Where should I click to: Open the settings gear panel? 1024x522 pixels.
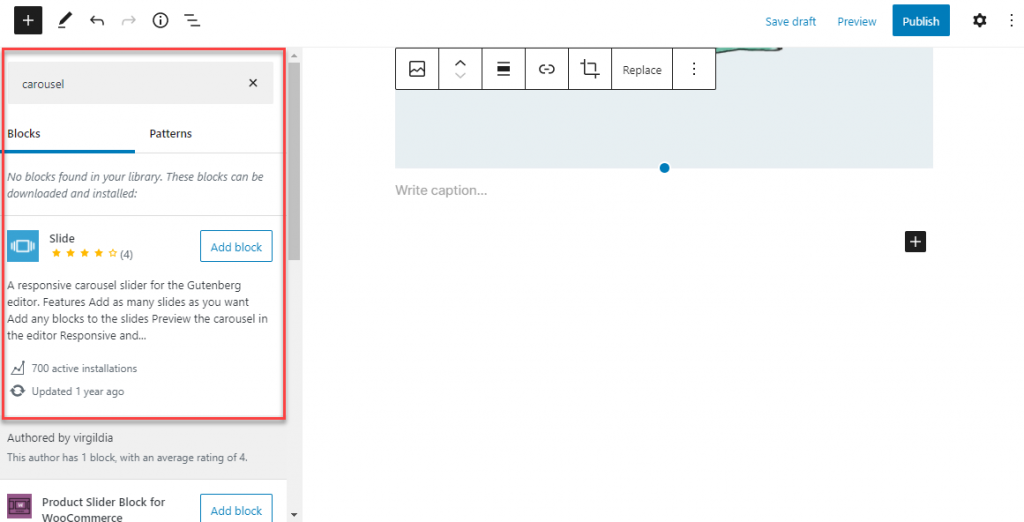click(980, 21)
